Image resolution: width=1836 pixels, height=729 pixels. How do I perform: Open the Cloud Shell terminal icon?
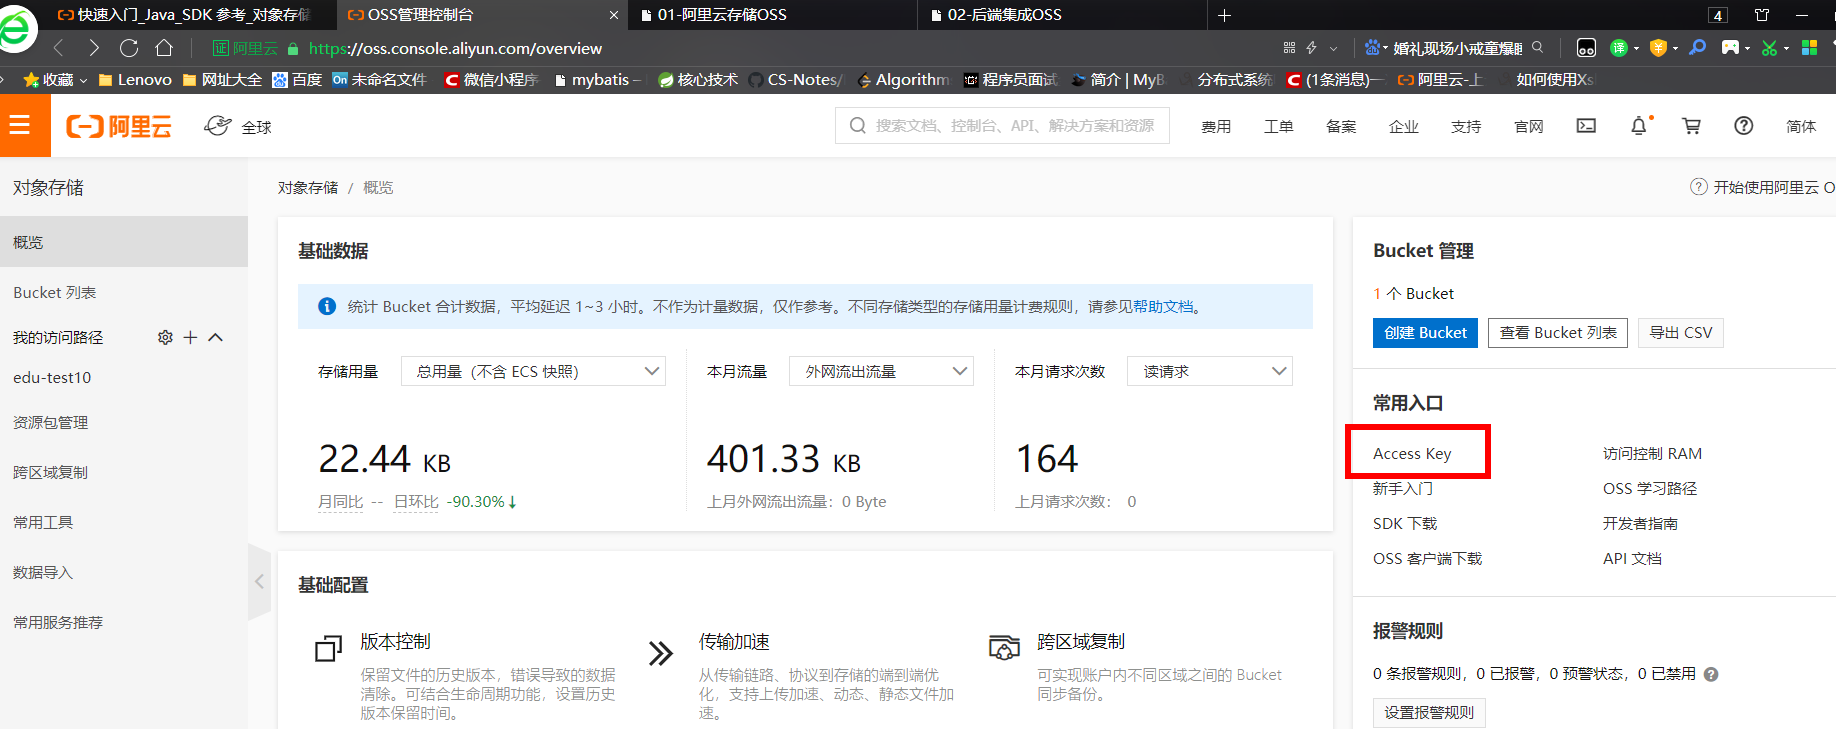pyautogui.click(x=1586, y=126)
